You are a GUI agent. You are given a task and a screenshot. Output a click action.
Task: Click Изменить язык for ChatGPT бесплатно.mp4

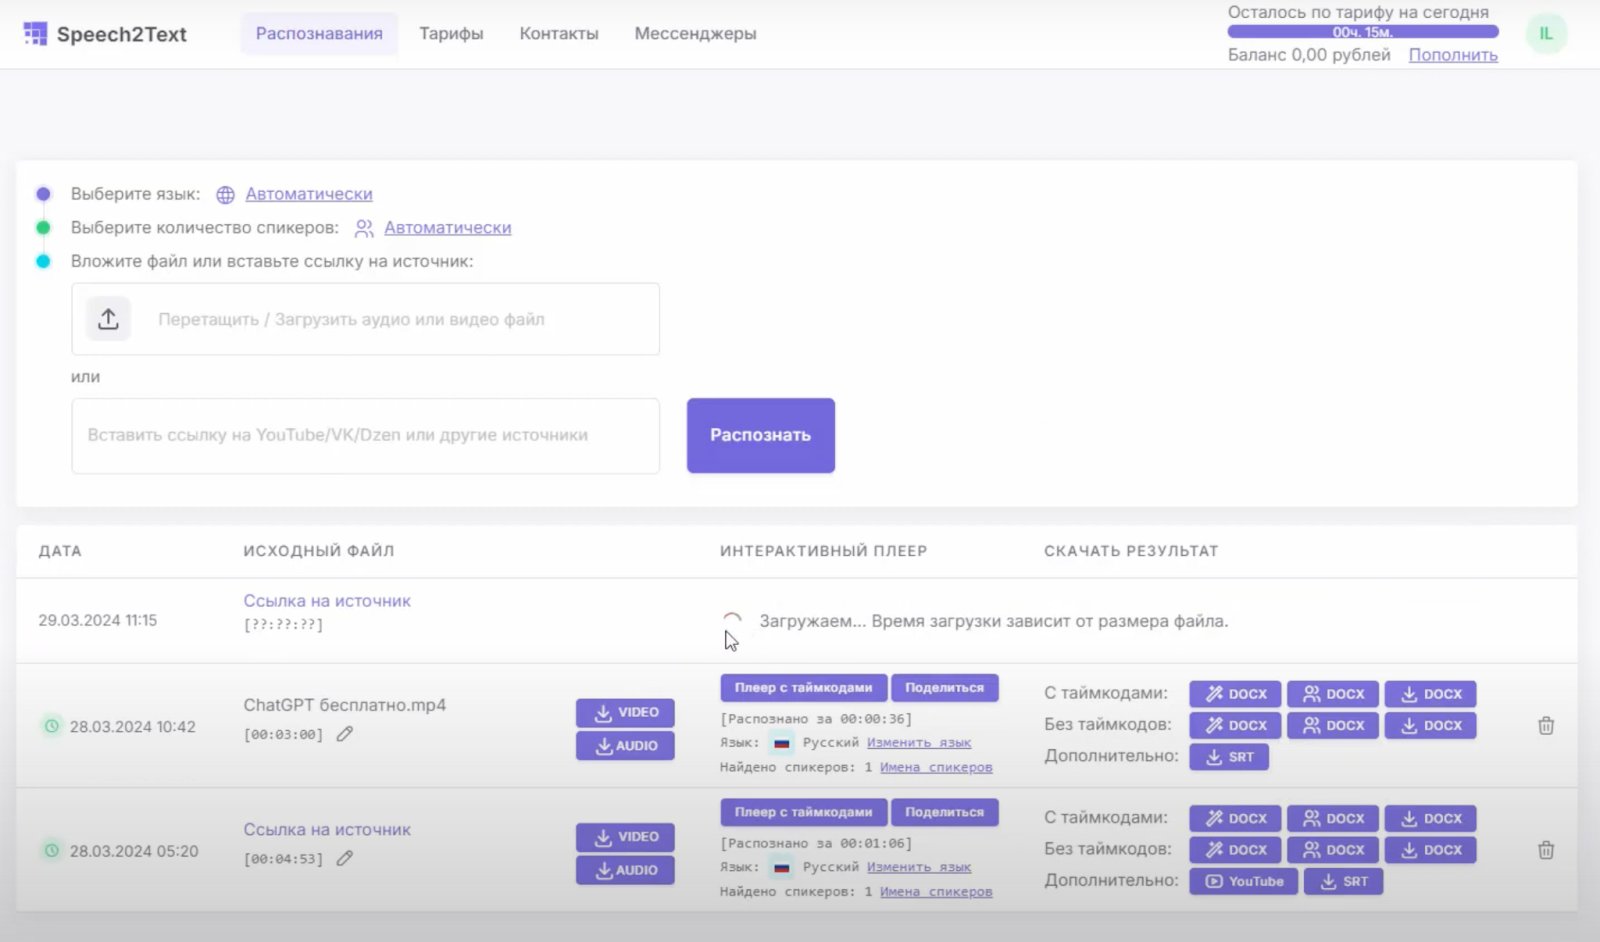(x=918, y=742)
